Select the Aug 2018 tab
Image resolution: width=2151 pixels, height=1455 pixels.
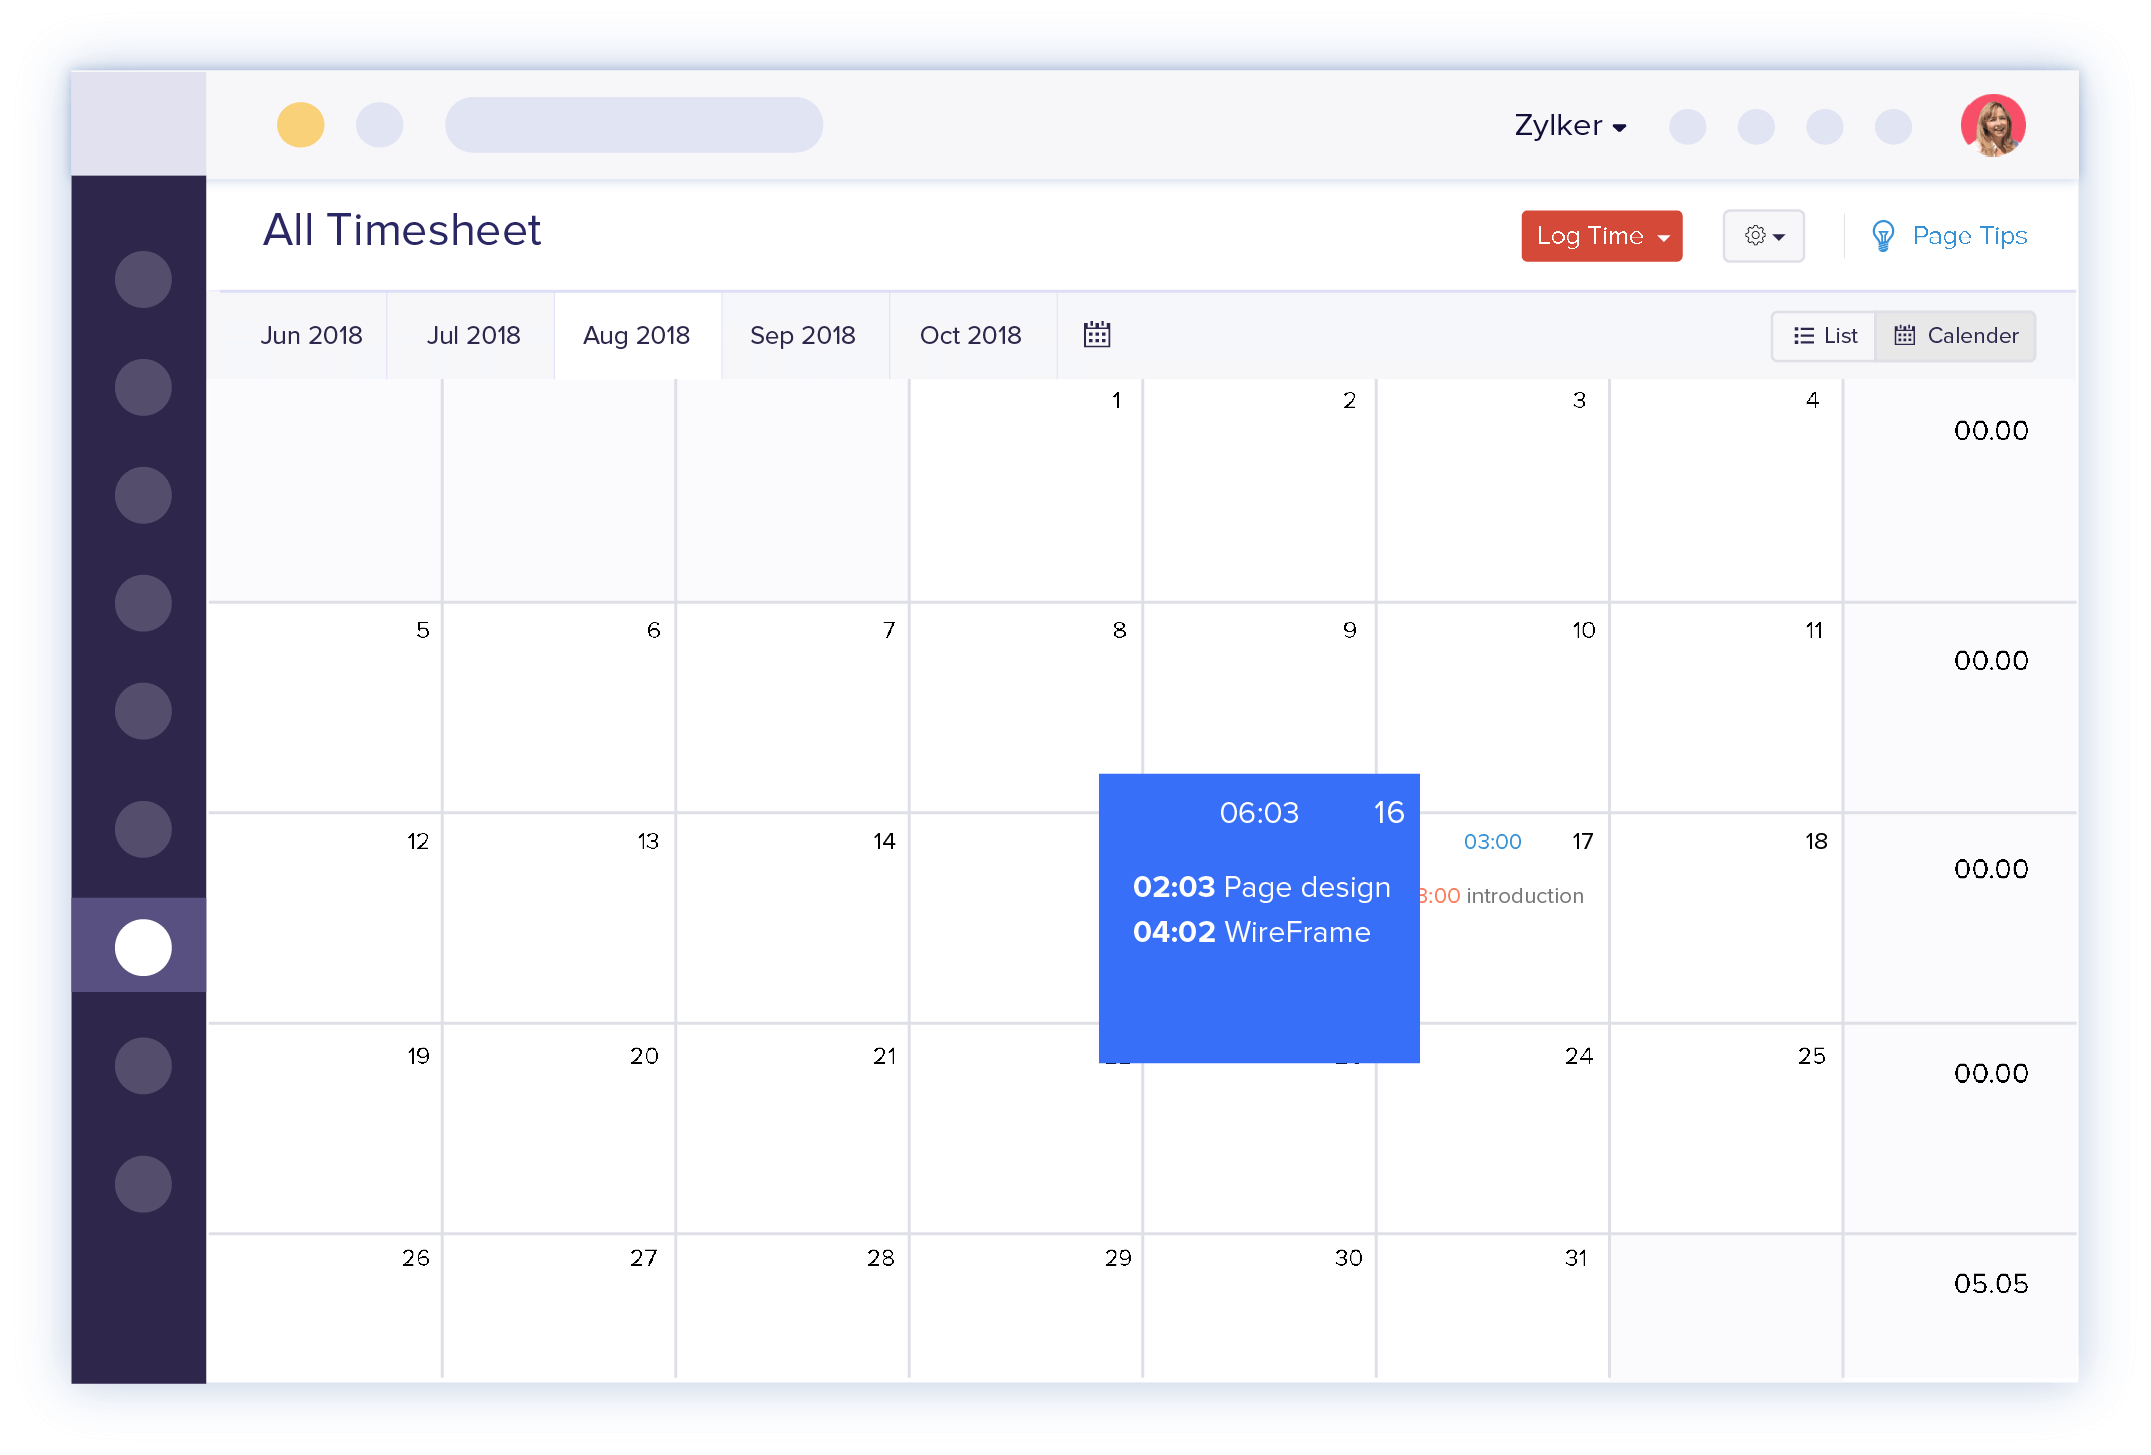pos(635,336)
